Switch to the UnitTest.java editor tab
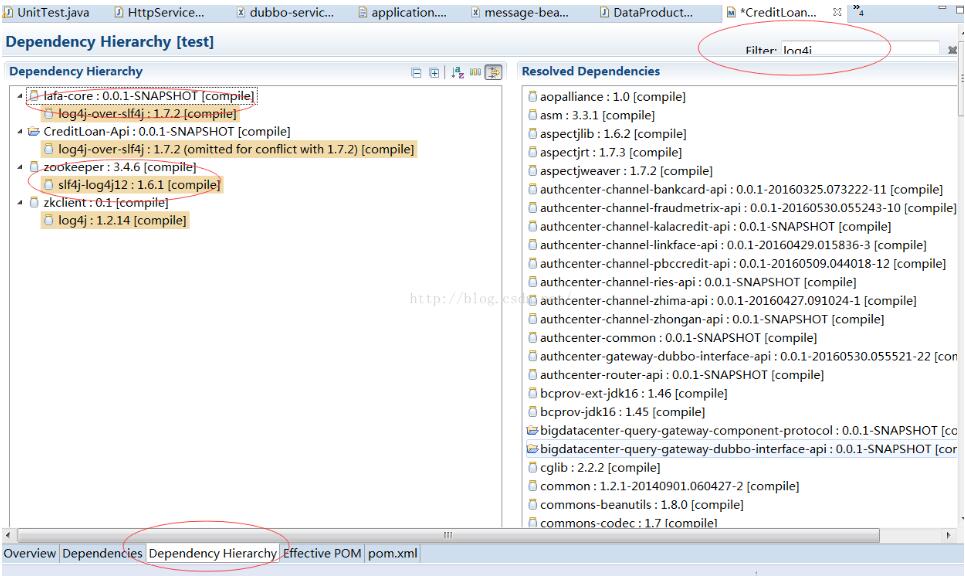The image size is (965, 576). coord(53,13)
